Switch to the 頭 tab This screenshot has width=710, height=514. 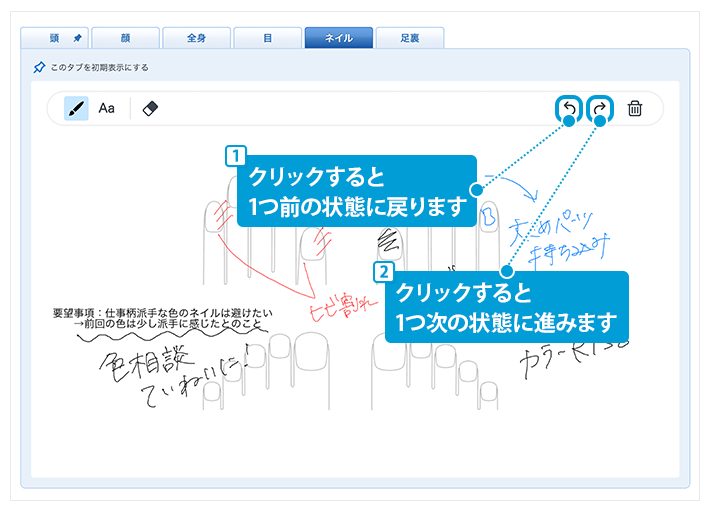click(x=53, y=38)
